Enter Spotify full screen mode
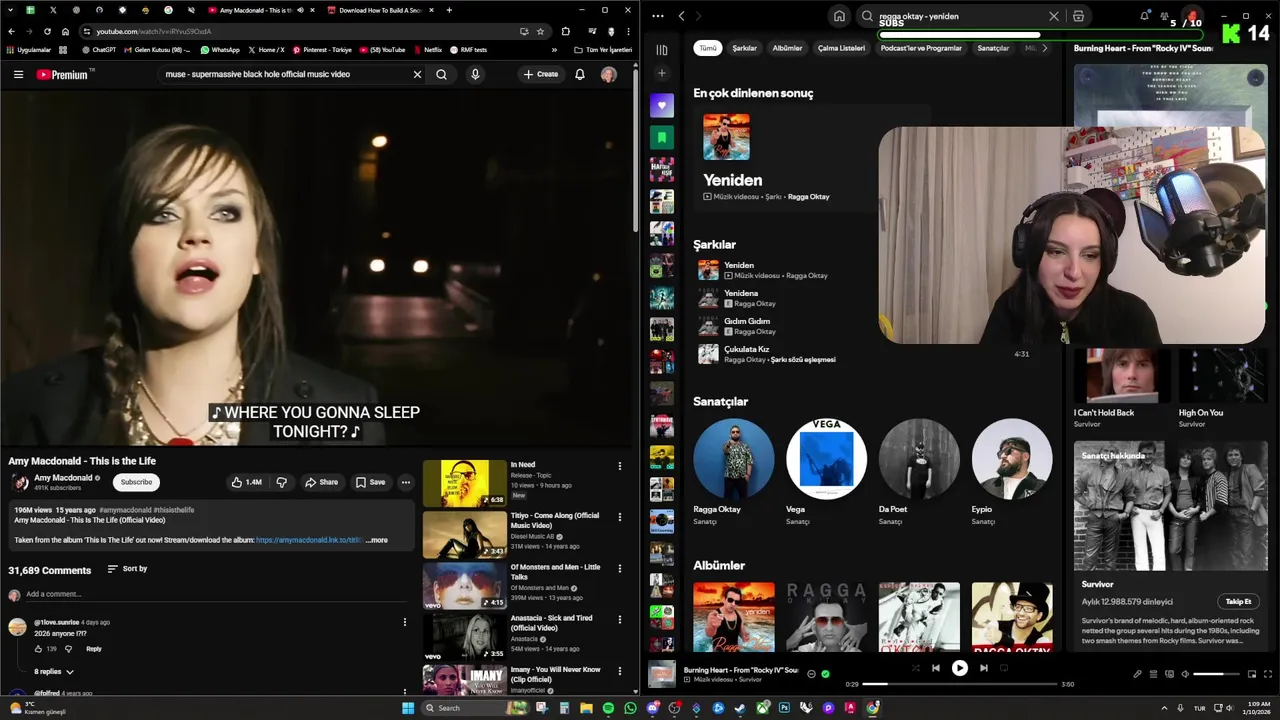This screenshot has width=1280, height=720. click(x=1267, y=674)
